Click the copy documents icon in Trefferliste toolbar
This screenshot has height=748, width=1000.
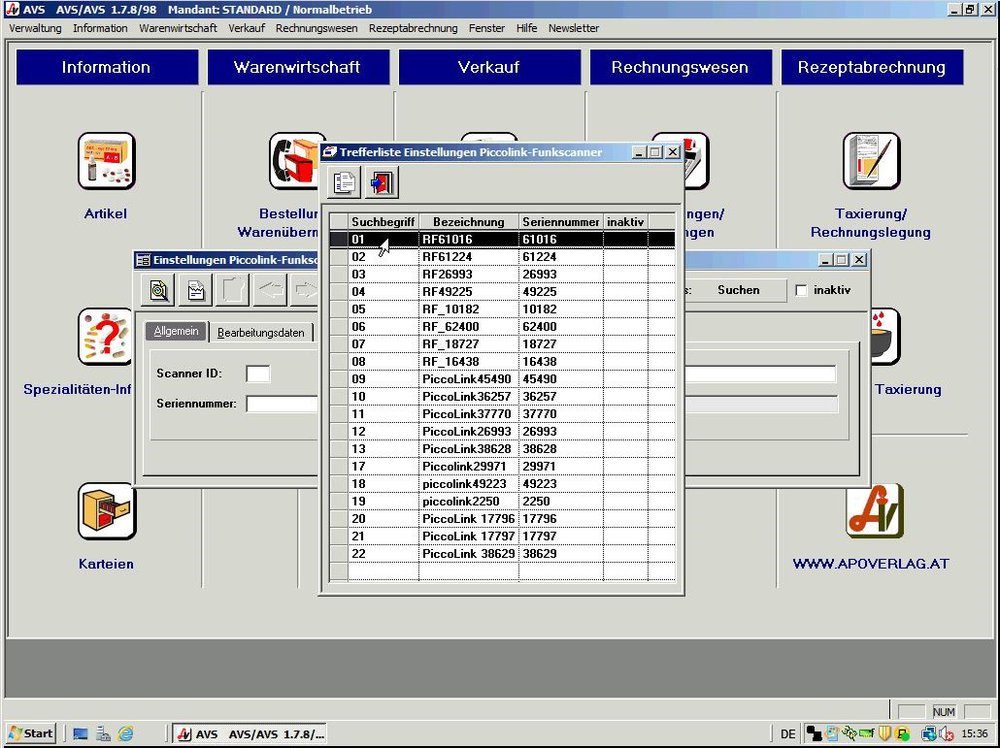tap(345, 183)
